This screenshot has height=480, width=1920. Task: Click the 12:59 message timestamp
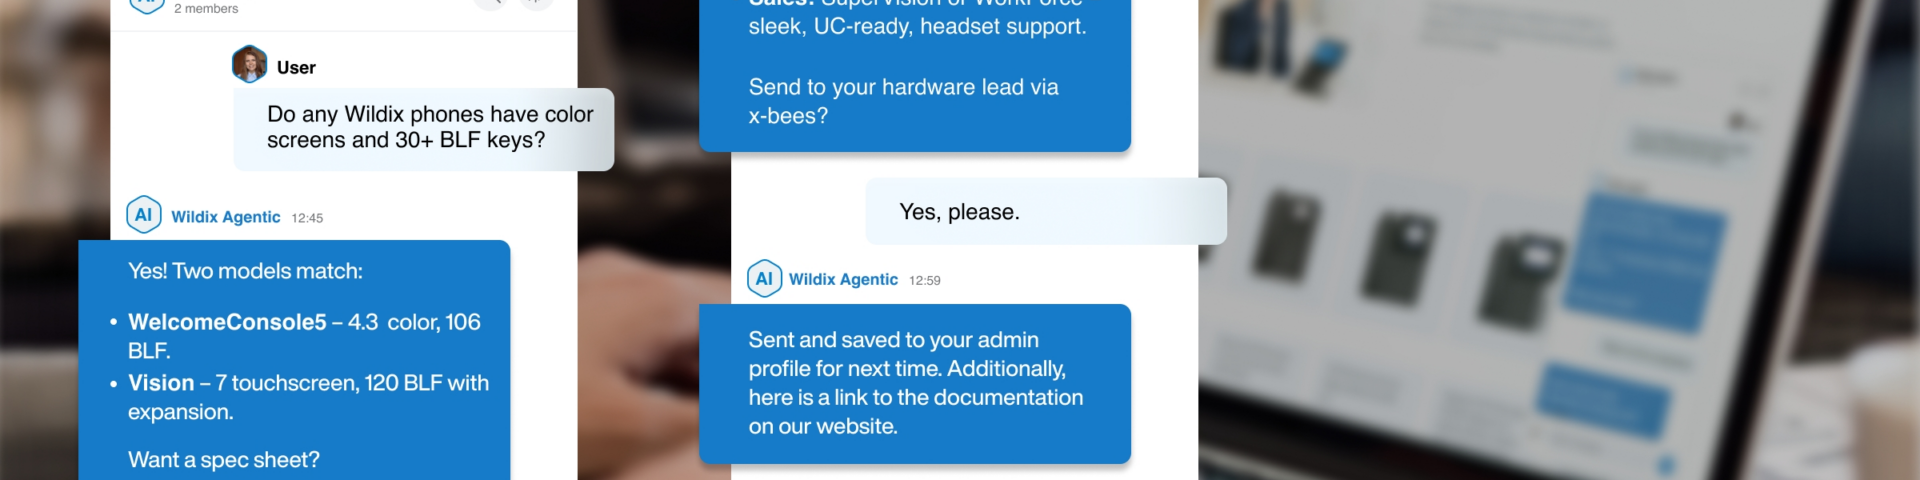pos(925,281)
